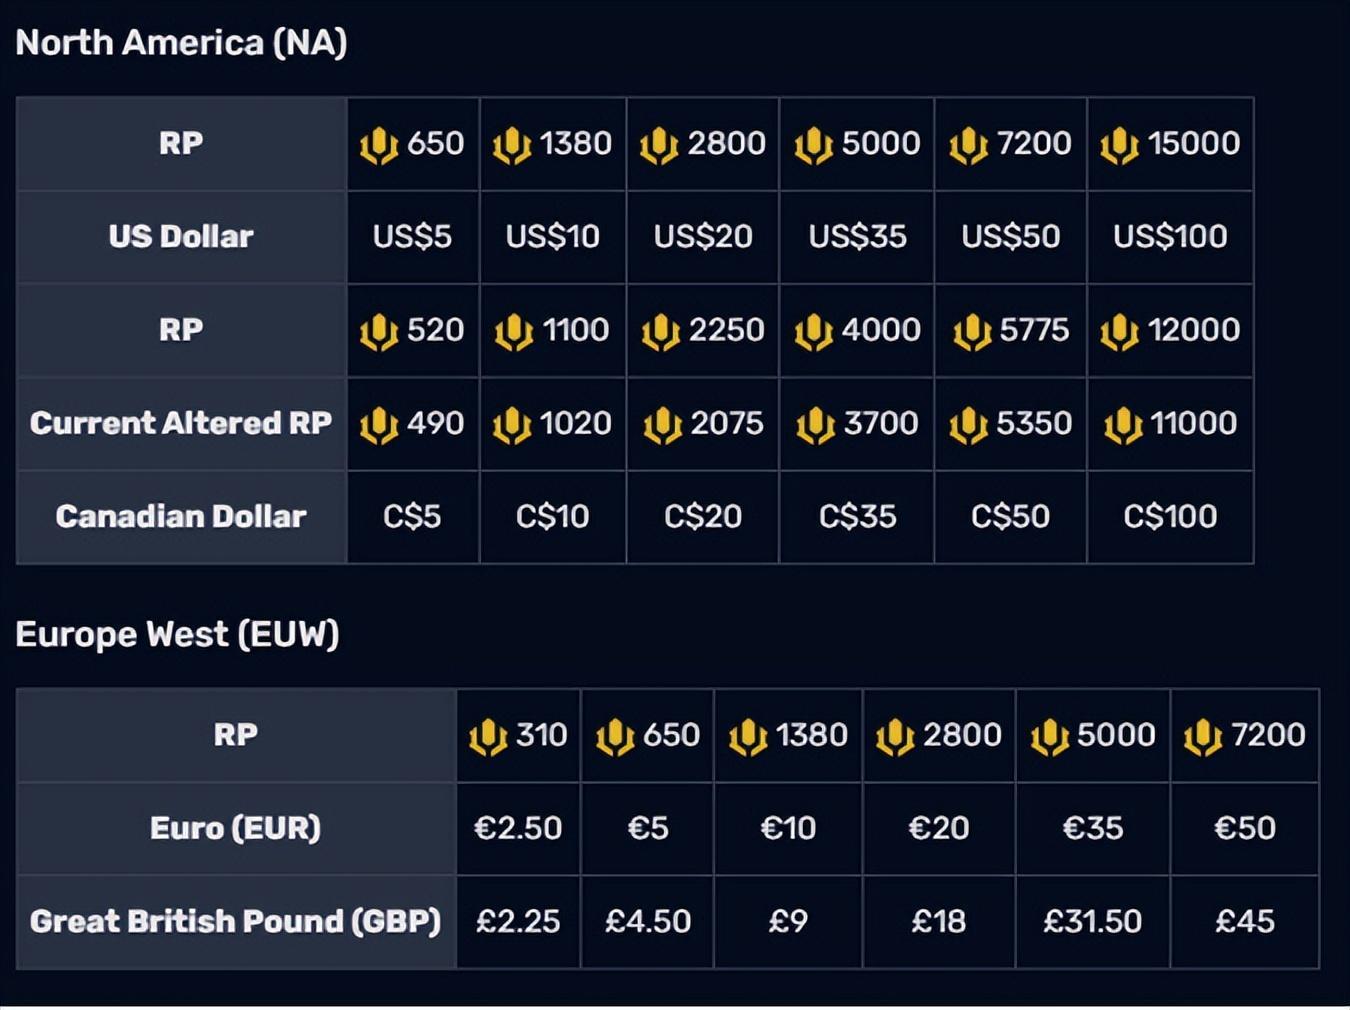Select the C$35 price cell
Viewport: 1350px width, 1010px height.
(x=857, y=517)
